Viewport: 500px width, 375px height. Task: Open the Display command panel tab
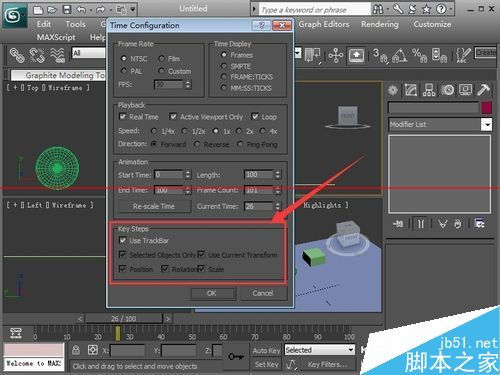465,90
